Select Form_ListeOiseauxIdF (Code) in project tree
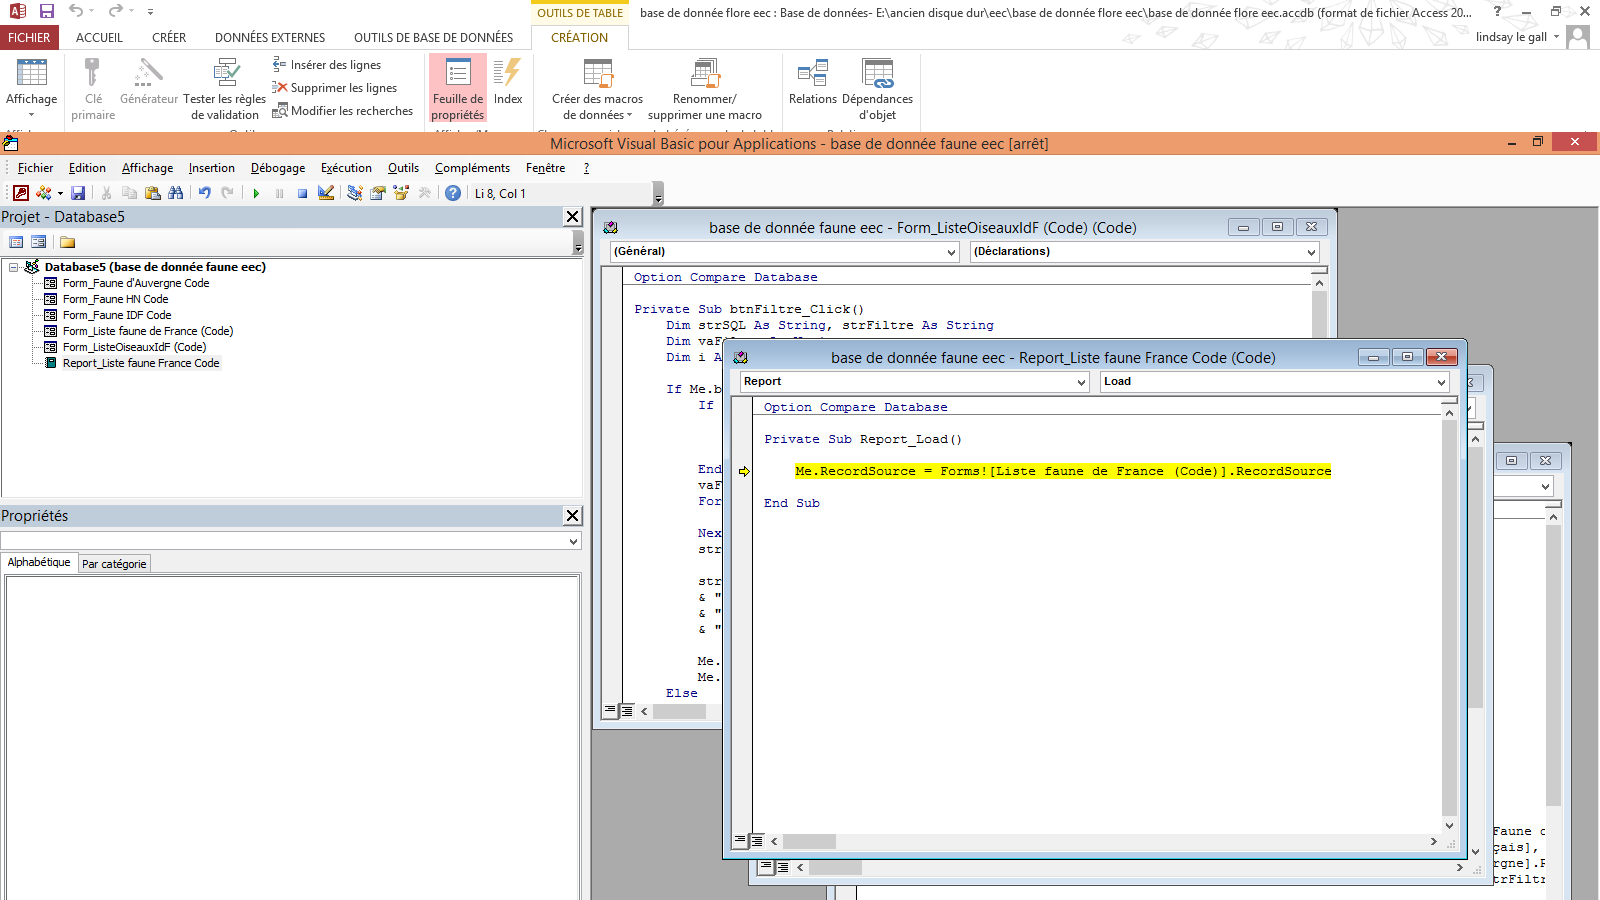Viewport: 1600px width, 900px height. click(x=134, y=347)
